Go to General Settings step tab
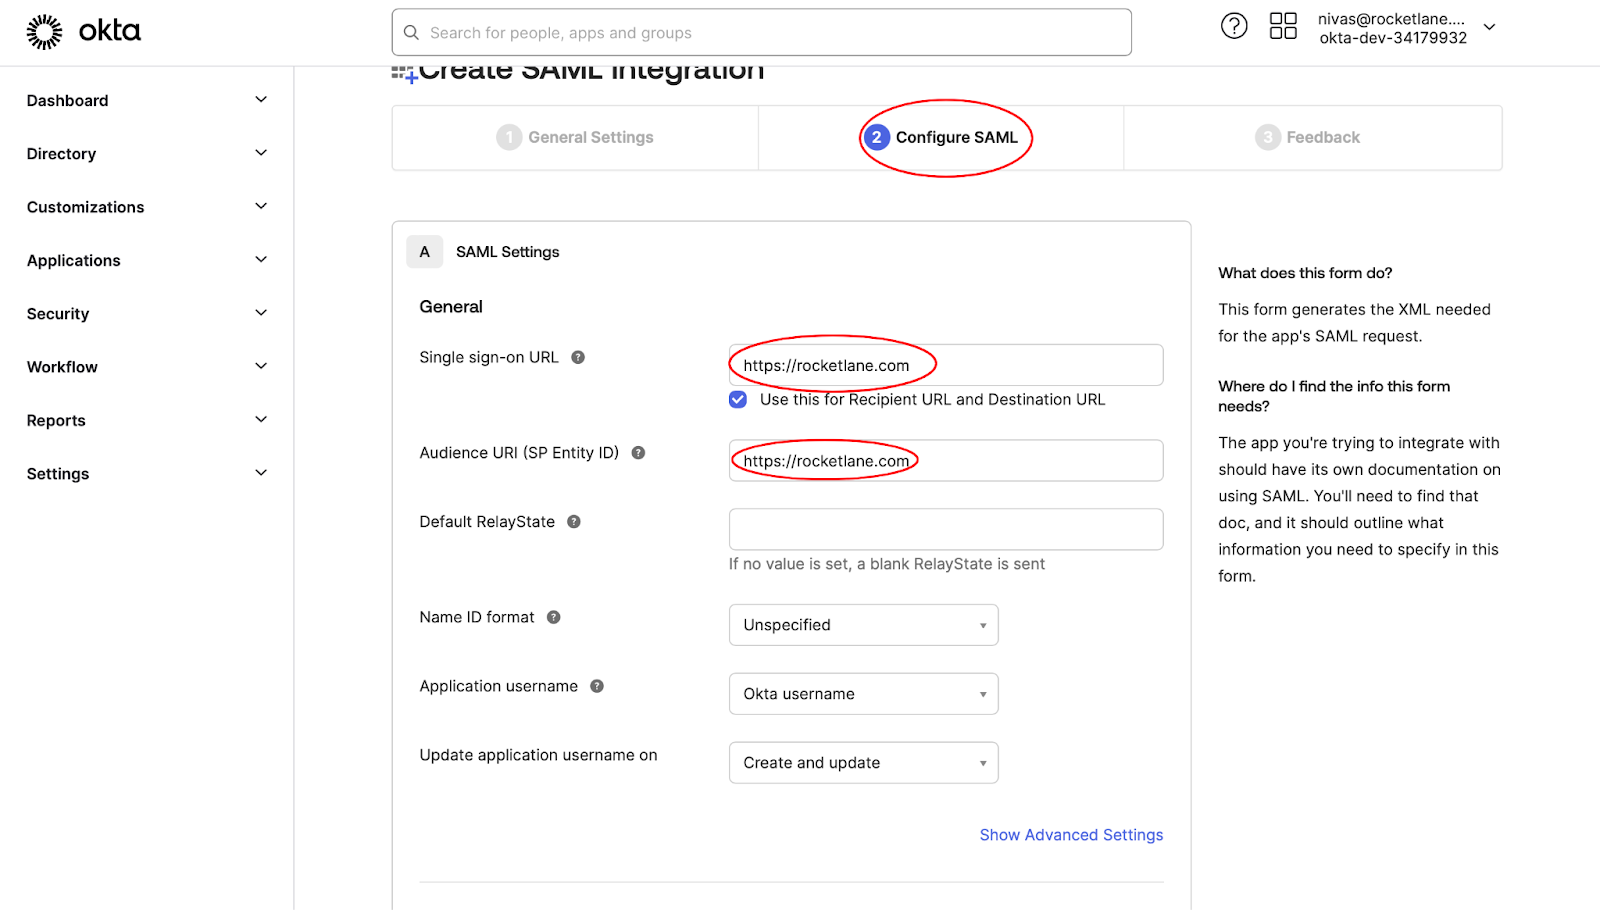Screen dimensions: 1600x910 pyautogui.click(x=575, y=138)
